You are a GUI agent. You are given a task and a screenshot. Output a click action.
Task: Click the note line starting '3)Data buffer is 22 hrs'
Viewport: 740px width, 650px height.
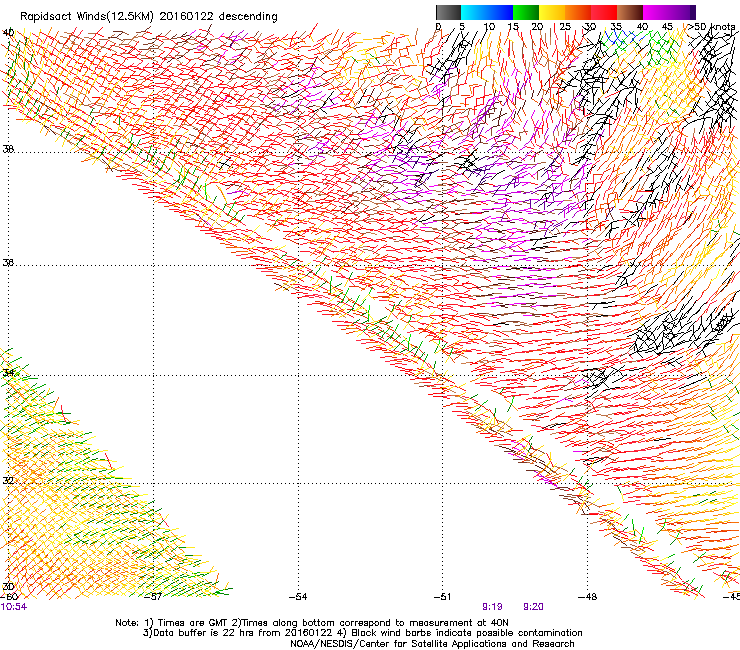362,633
